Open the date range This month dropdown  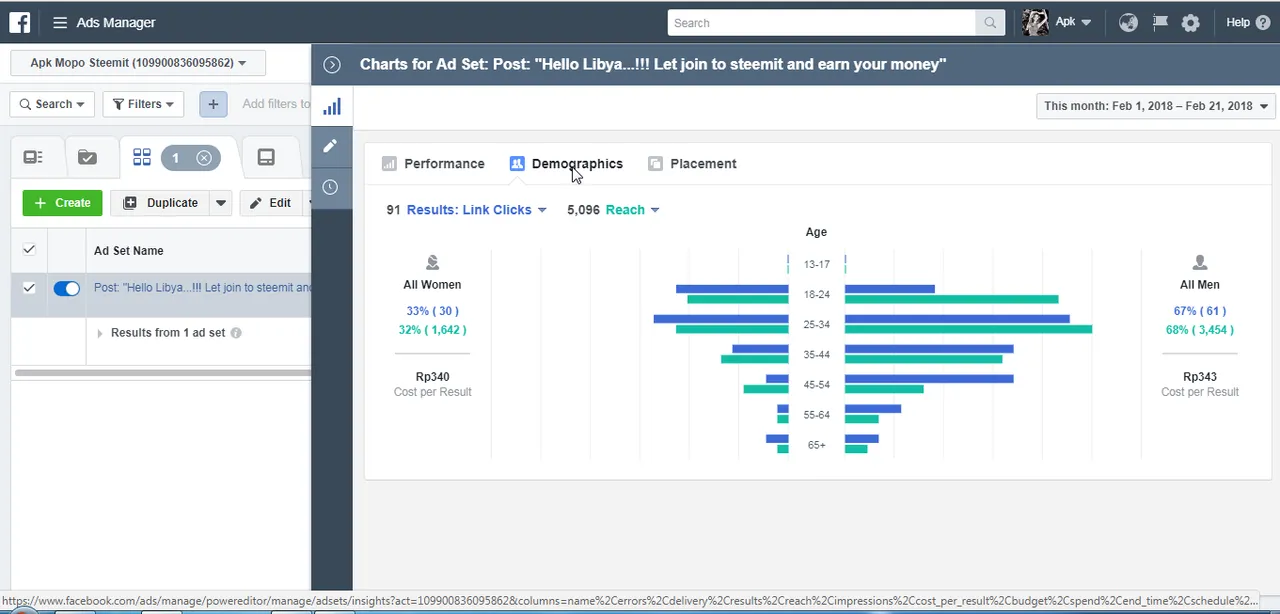pyautogui.click(x=1156, y=106)
